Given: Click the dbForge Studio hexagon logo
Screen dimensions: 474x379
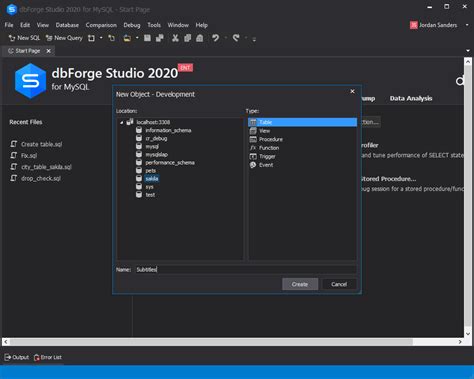Looking at the screenshot, I should point(30,81).
